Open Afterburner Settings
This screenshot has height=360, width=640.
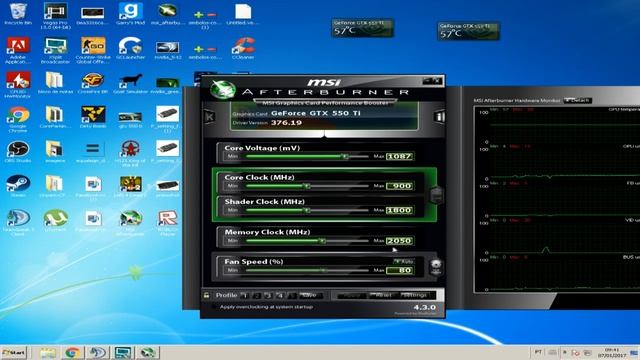[416, 295]
